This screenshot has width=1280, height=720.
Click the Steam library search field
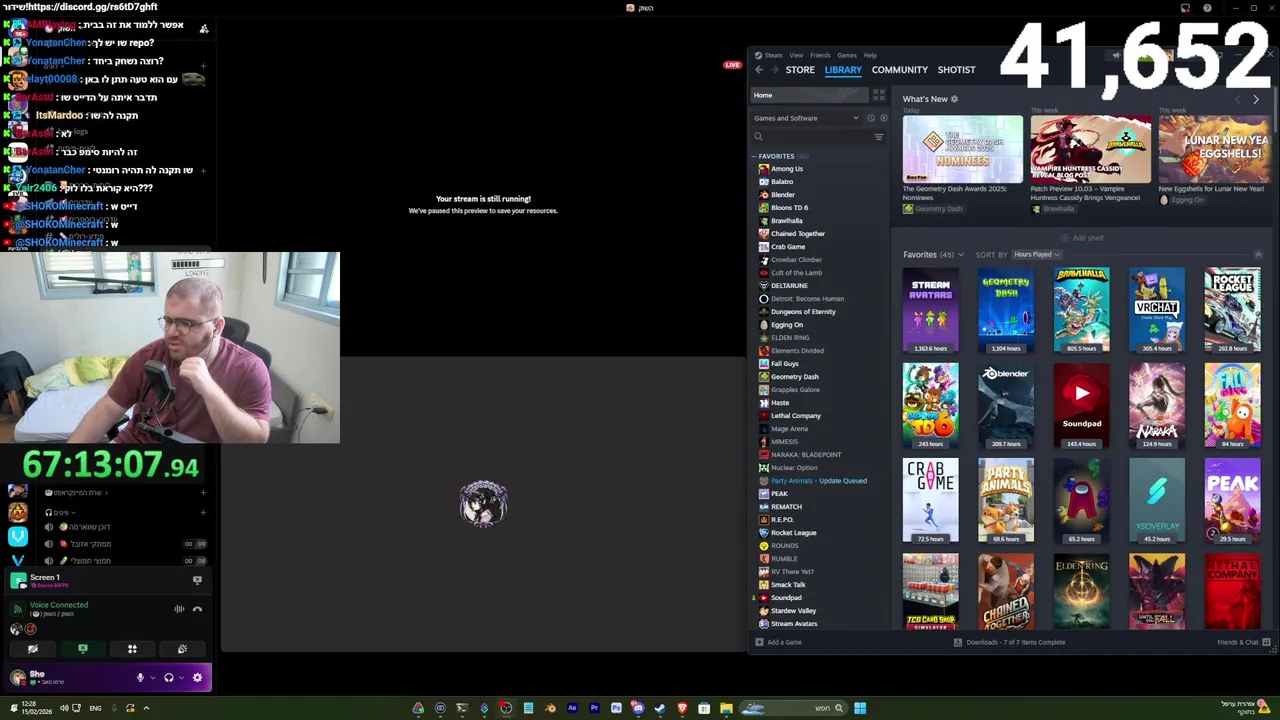[x=812, y=137]
